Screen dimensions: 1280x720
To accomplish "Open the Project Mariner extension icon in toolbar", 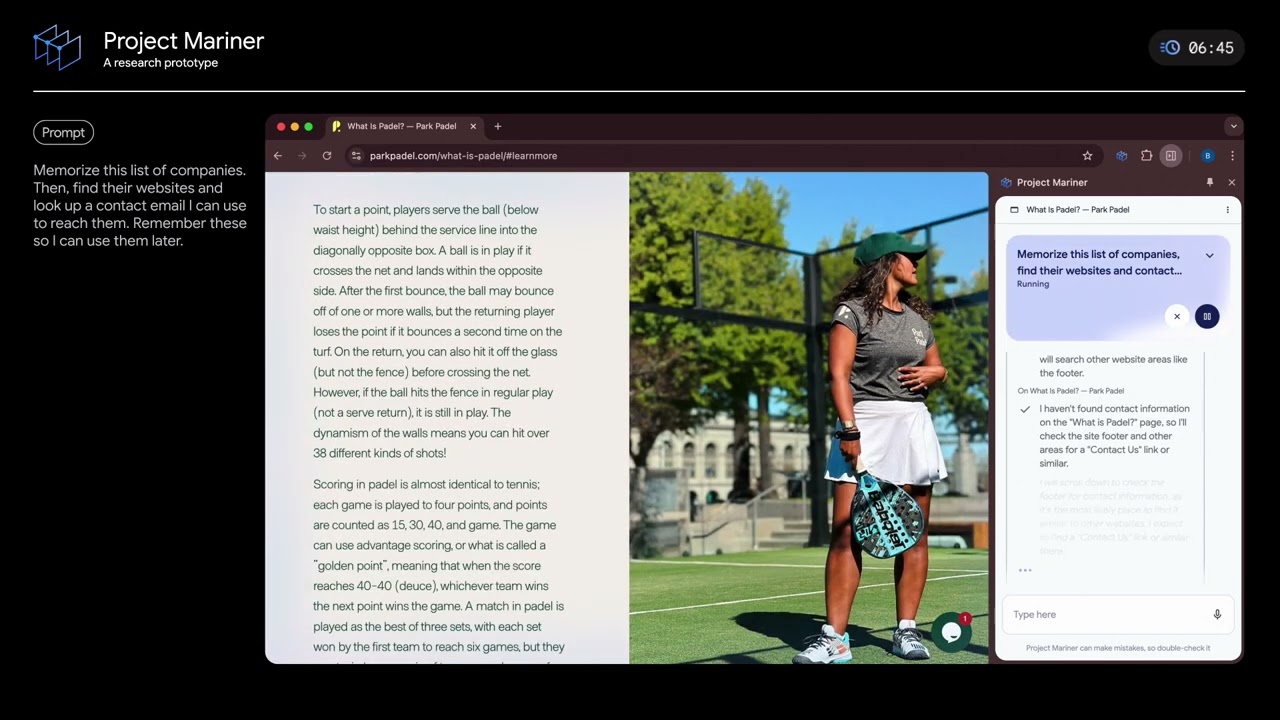I will click(1121, 156).
